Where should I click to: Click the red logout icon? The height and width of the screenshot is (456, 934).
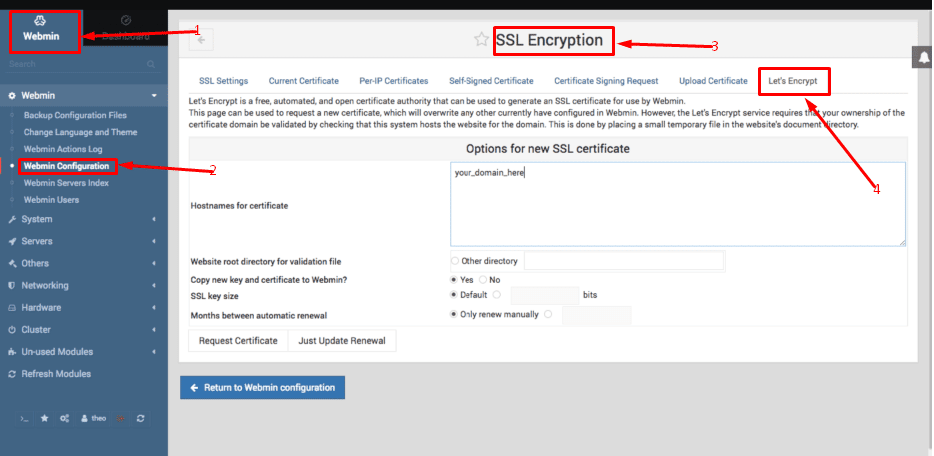point(121,418)
